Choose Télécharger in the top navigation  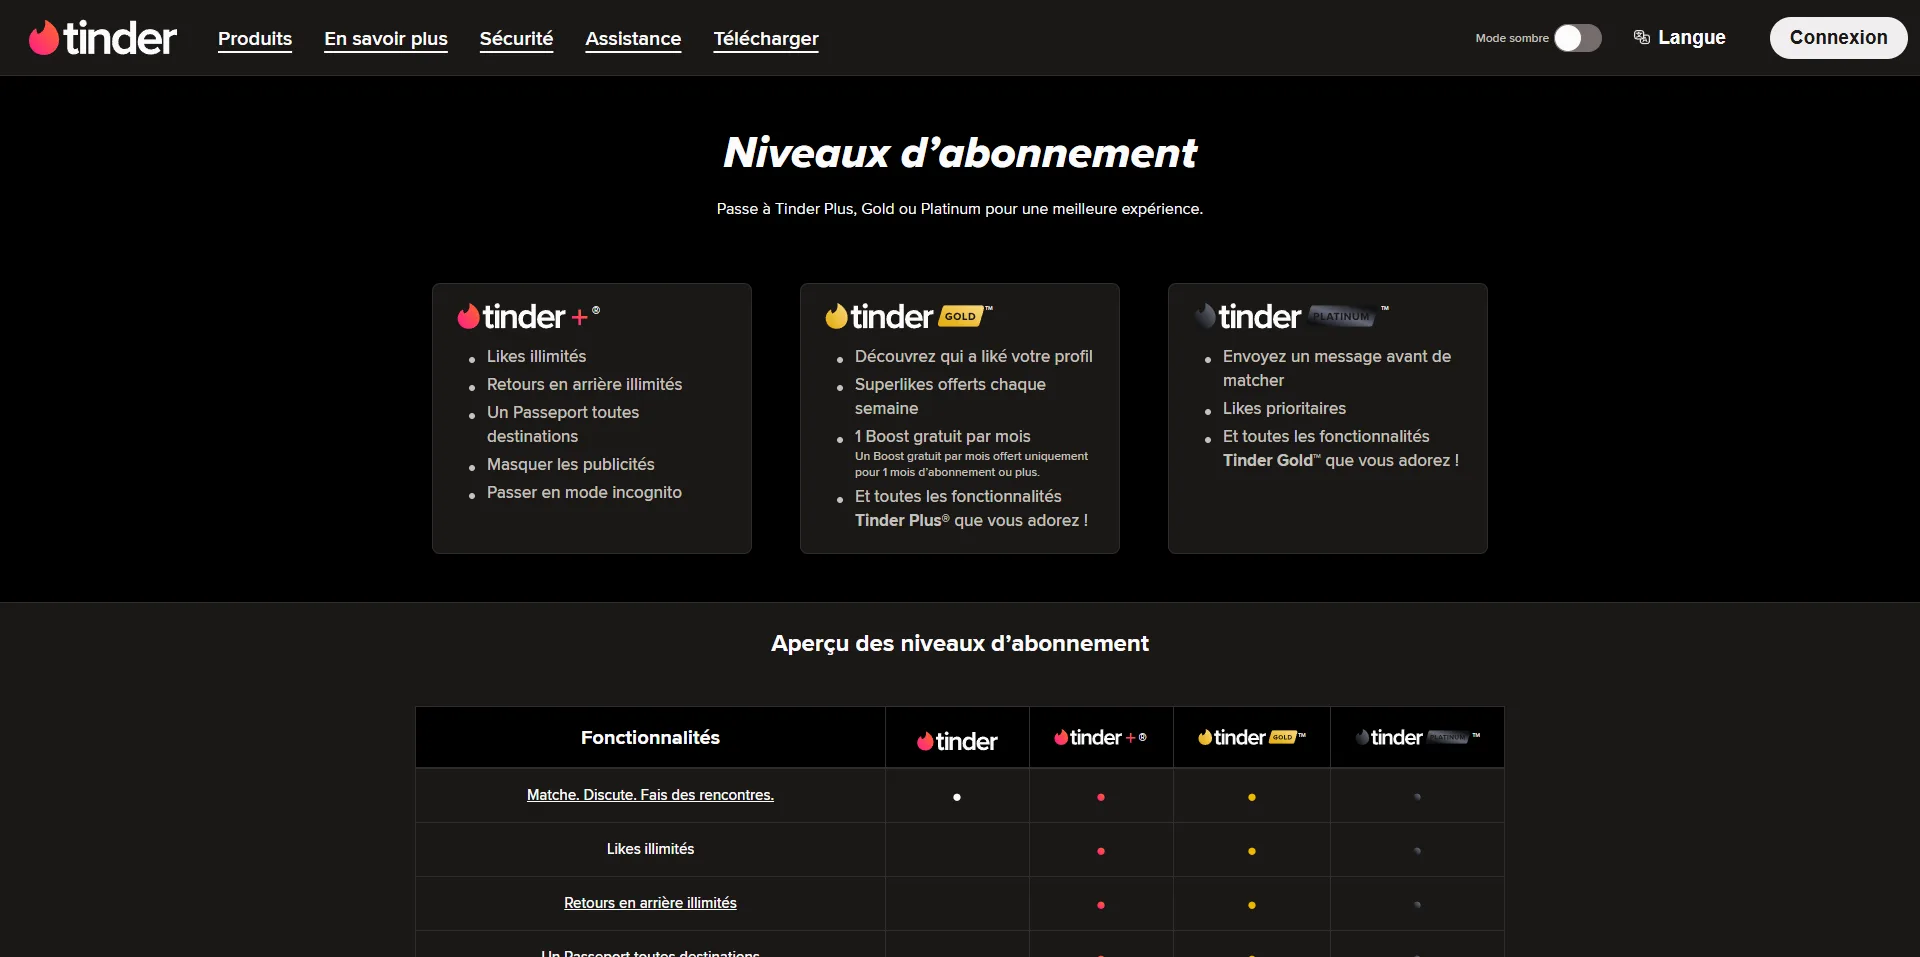(766, 38)
